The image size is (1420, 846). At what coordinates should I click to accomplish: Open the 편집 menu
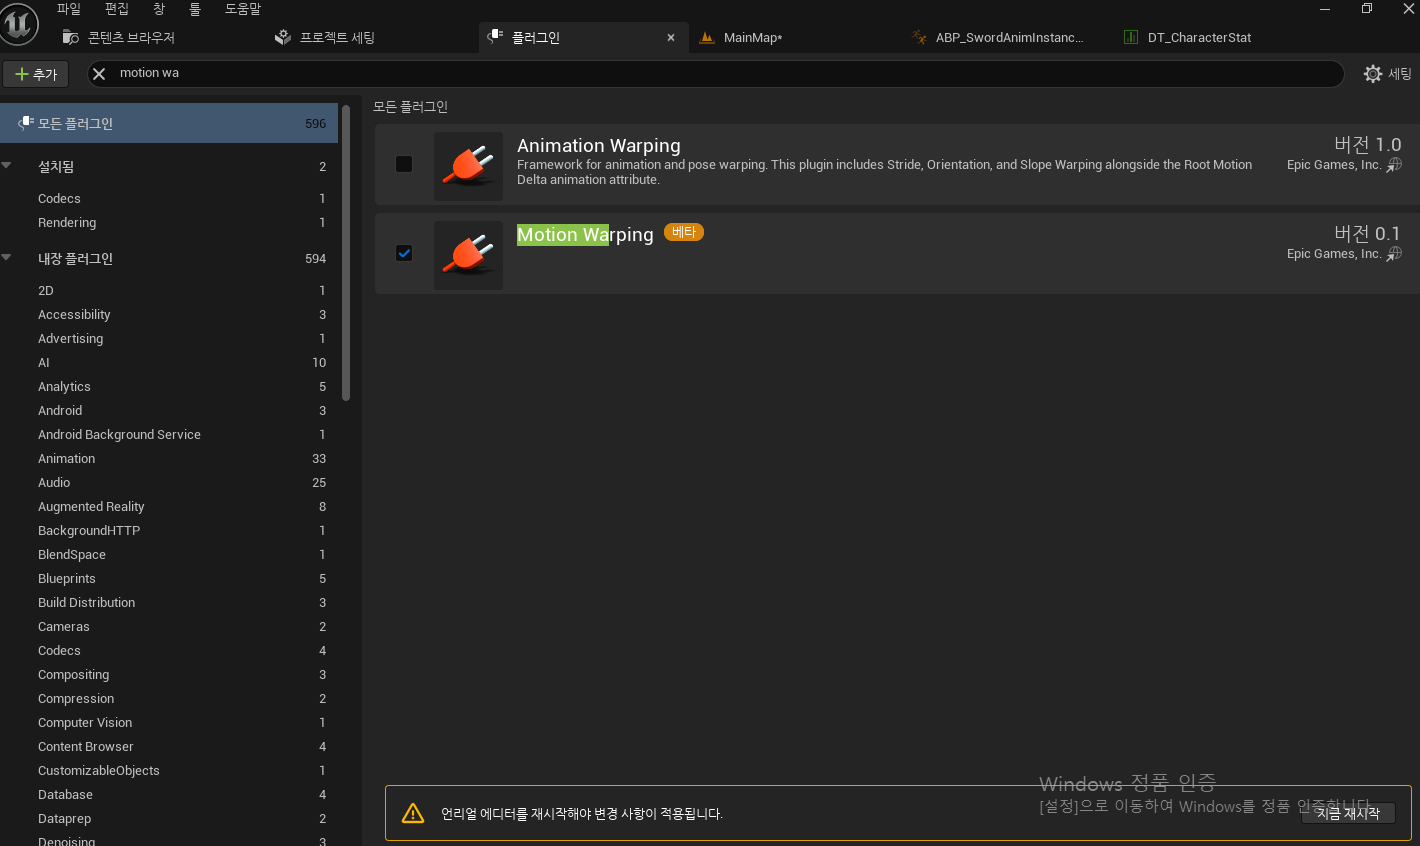pyautogui.click(x=117, y=9)
